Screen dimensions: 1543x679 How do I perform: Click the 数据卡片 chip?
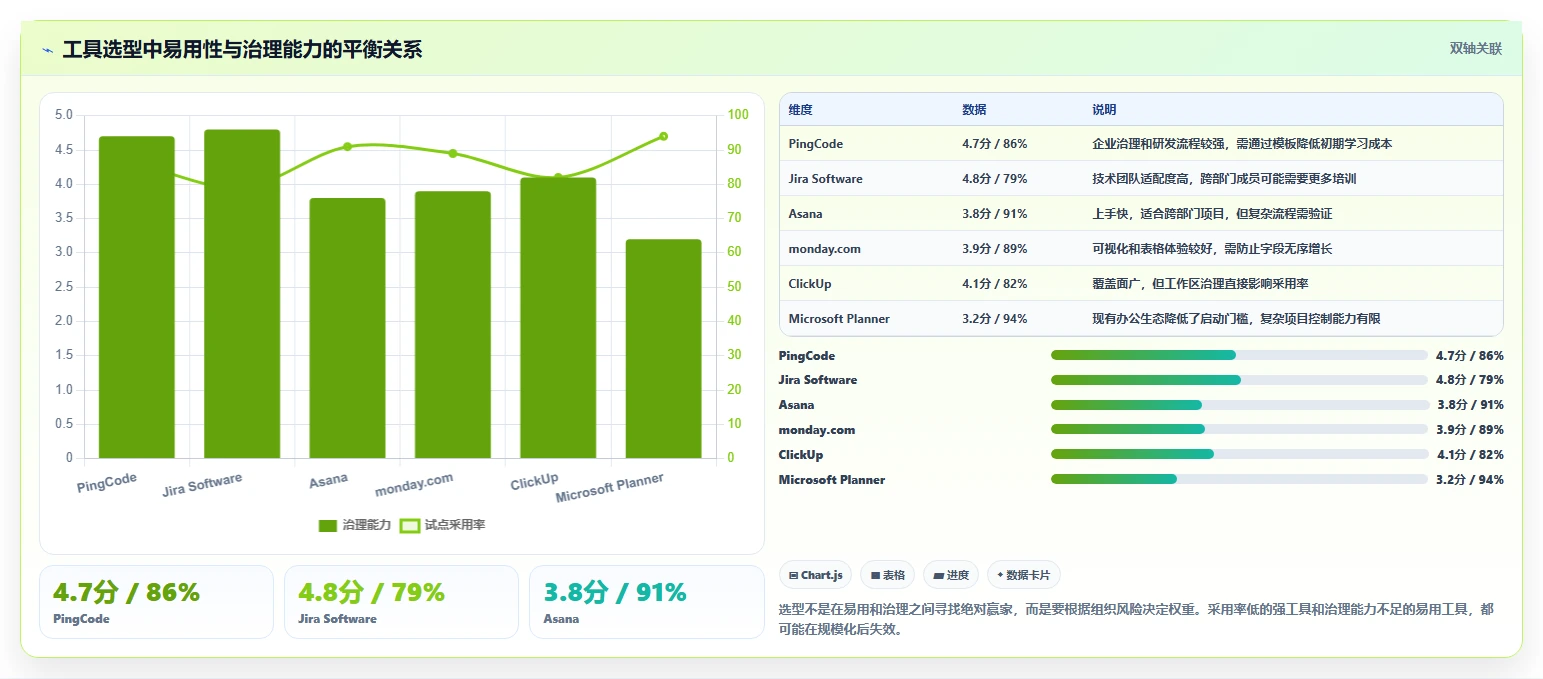(x=1024, y=575)
